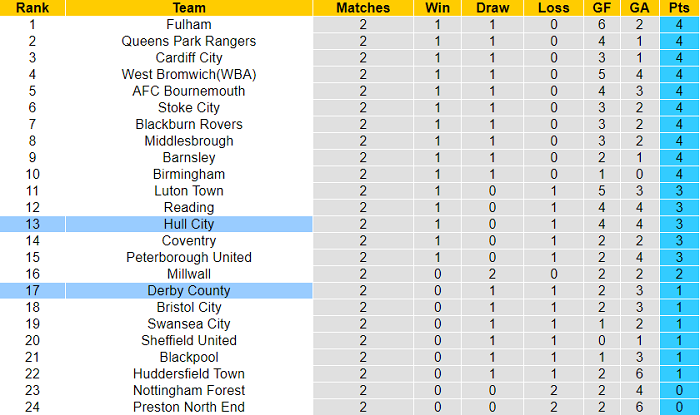
Task: Click the Draw column header
Action: pos(492,7)
